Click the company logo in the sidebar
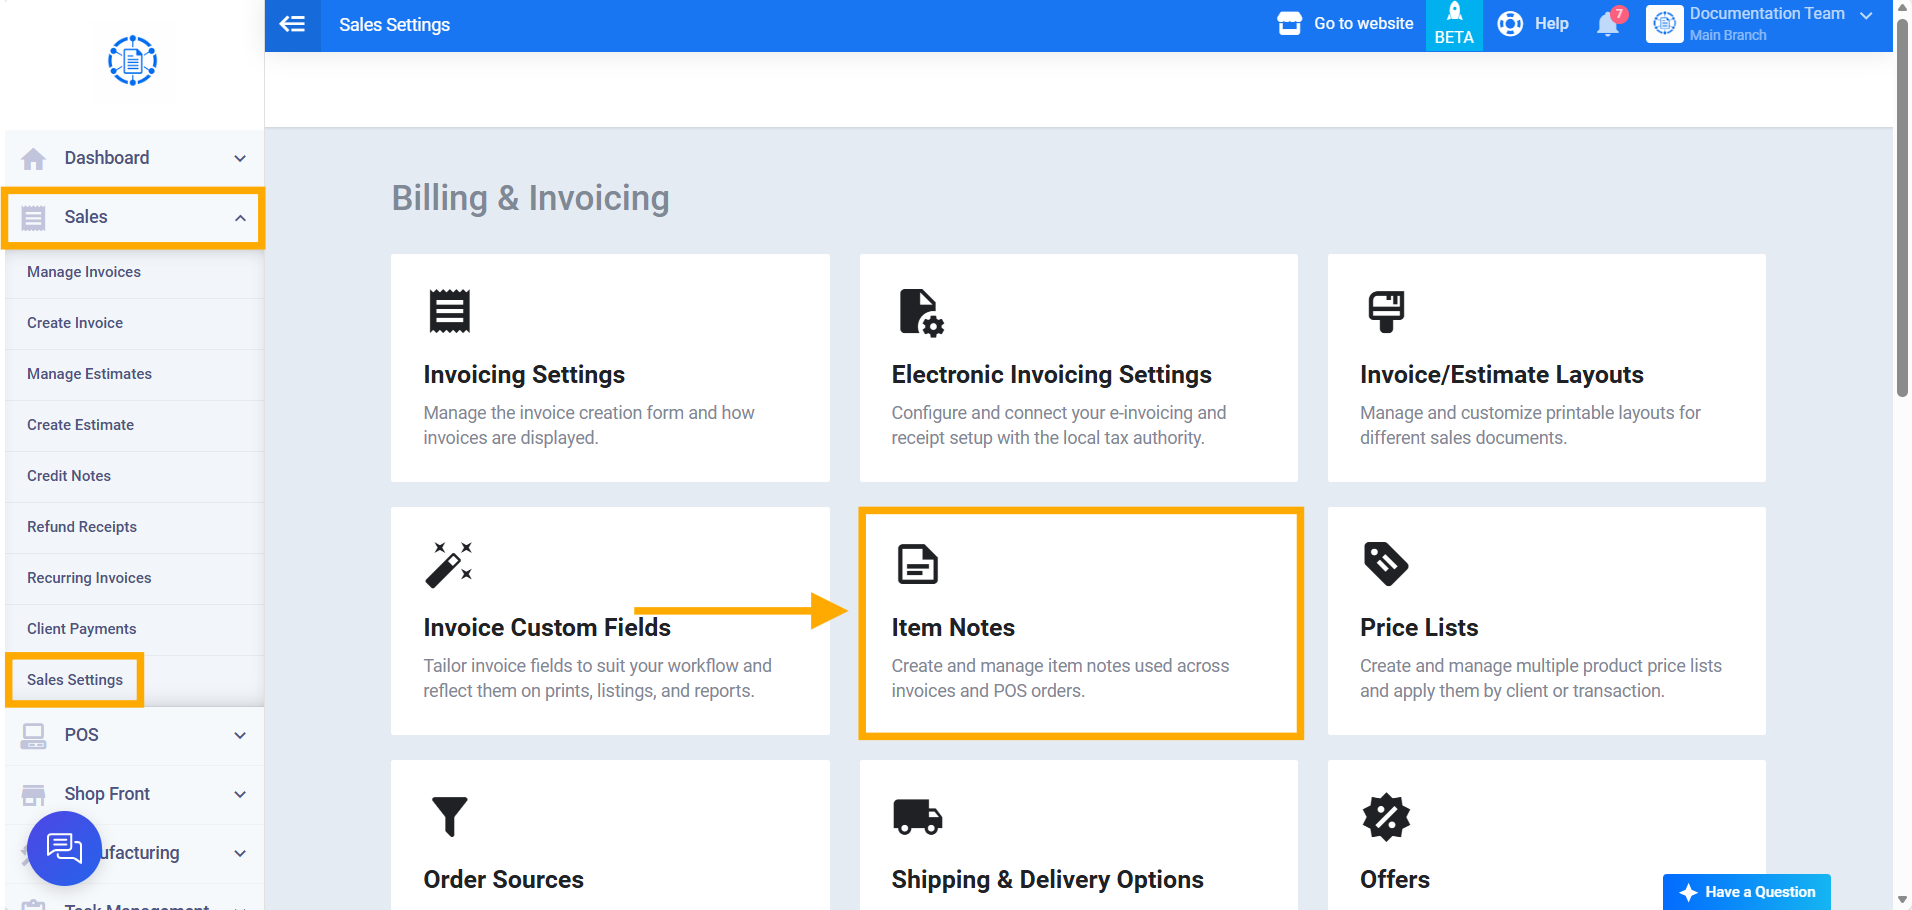 click(132, 61)
